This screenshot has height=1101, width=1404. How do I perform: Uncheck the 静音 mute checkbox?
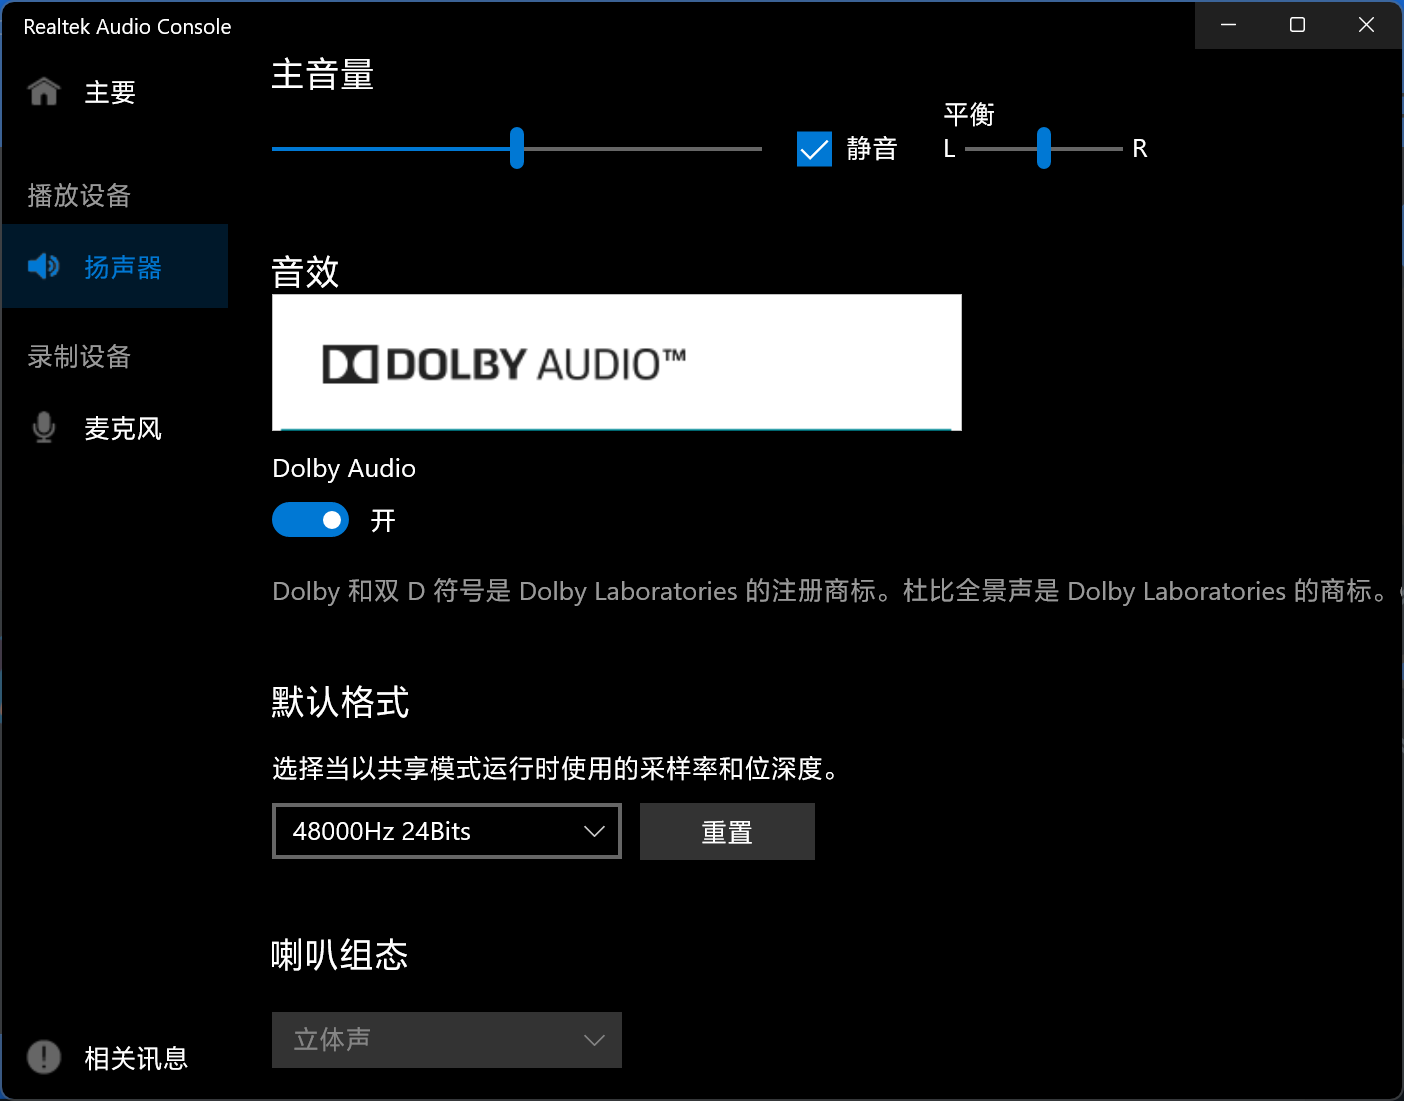pyautogui.click(x=814, y=149)
